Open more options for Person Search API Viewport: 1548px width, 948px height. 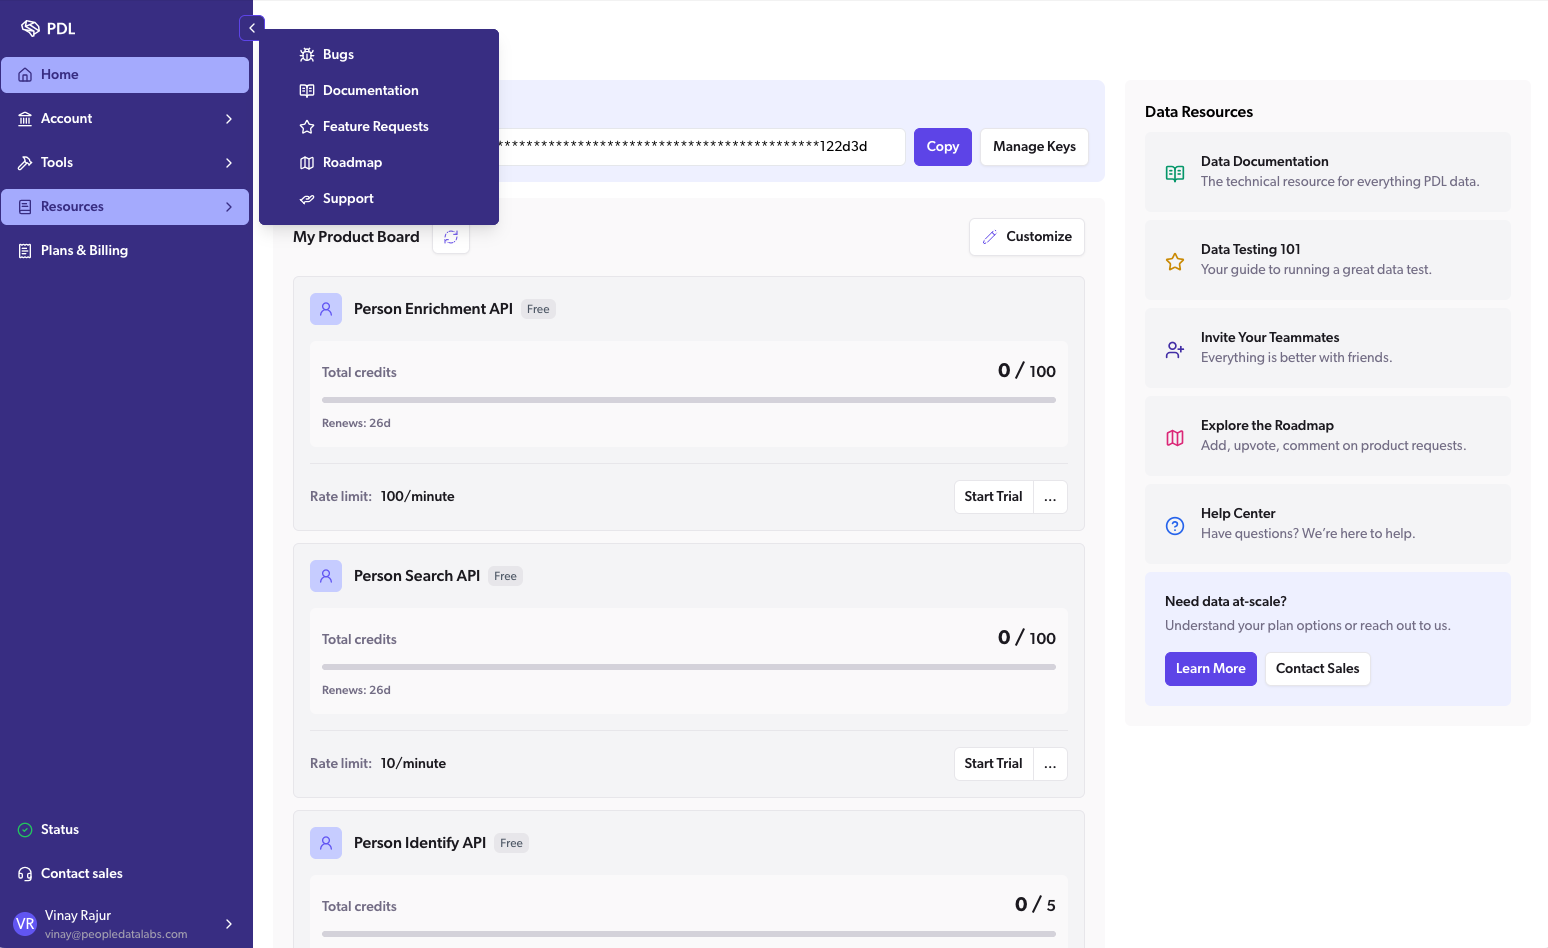point(1050,764)
